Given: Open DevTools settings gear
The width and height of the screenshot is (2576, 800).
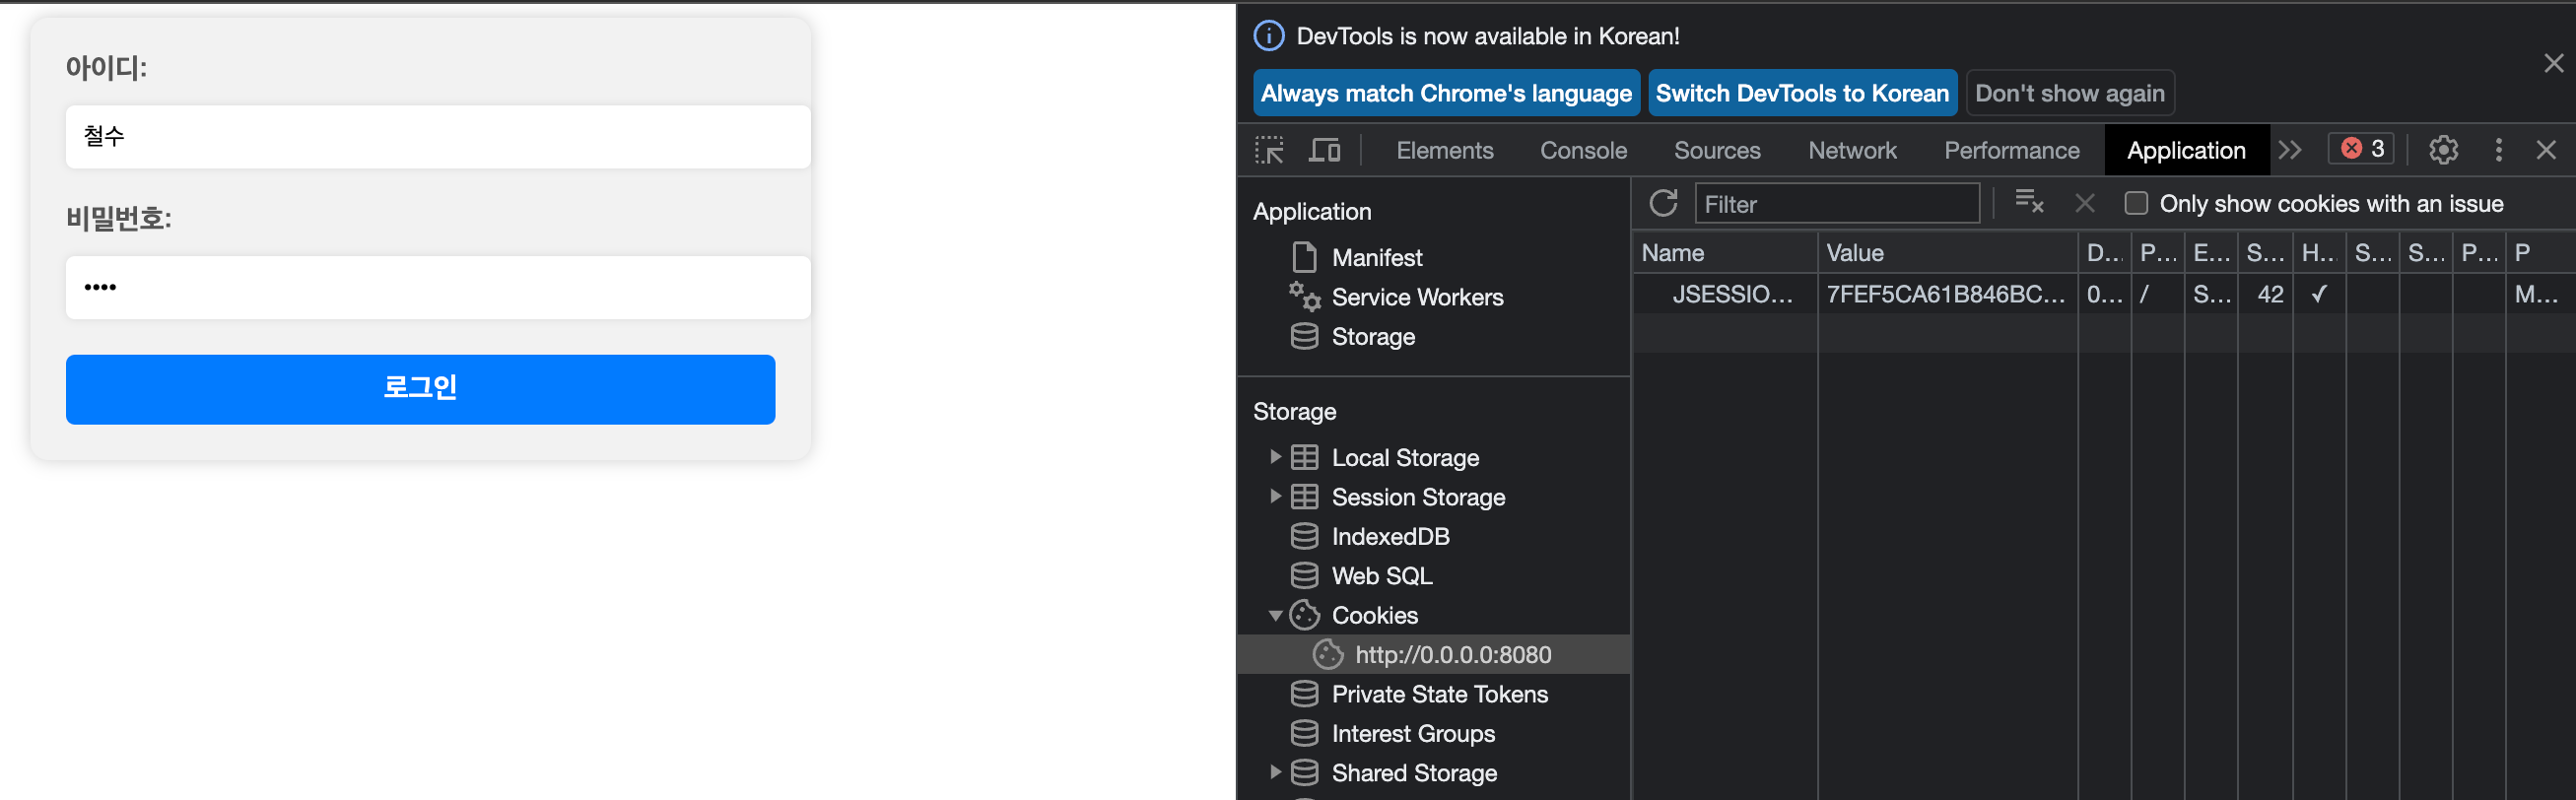Looking at the screenshot, I should click(x=2443, y=150).
